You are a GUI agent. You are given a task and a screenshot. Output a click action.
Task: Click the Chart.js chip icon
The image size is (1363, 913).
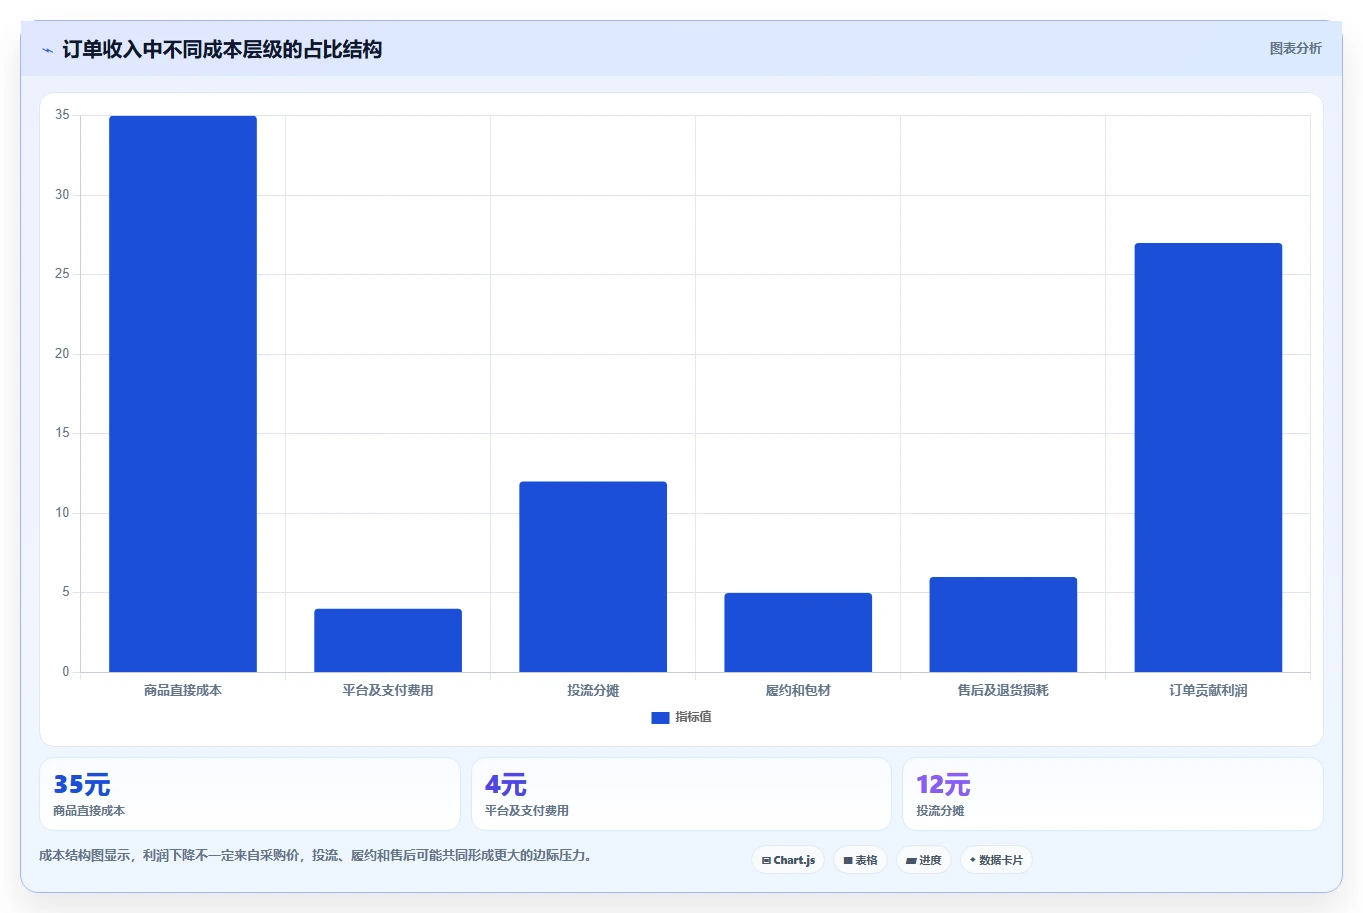[766, 860]
